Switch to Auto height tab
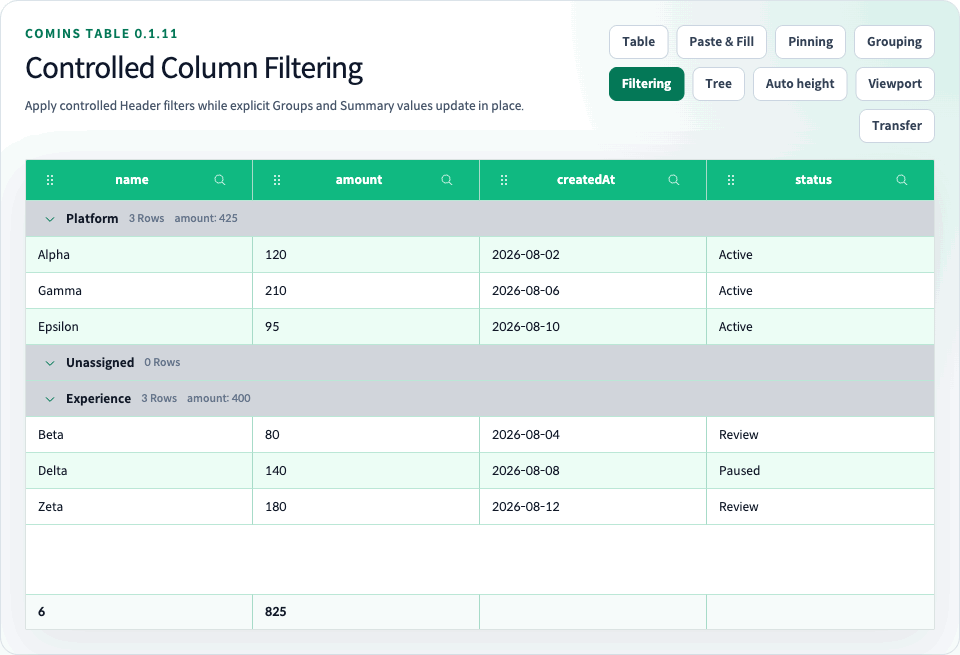This screenshot has height=655, width=960. [800, 84]
